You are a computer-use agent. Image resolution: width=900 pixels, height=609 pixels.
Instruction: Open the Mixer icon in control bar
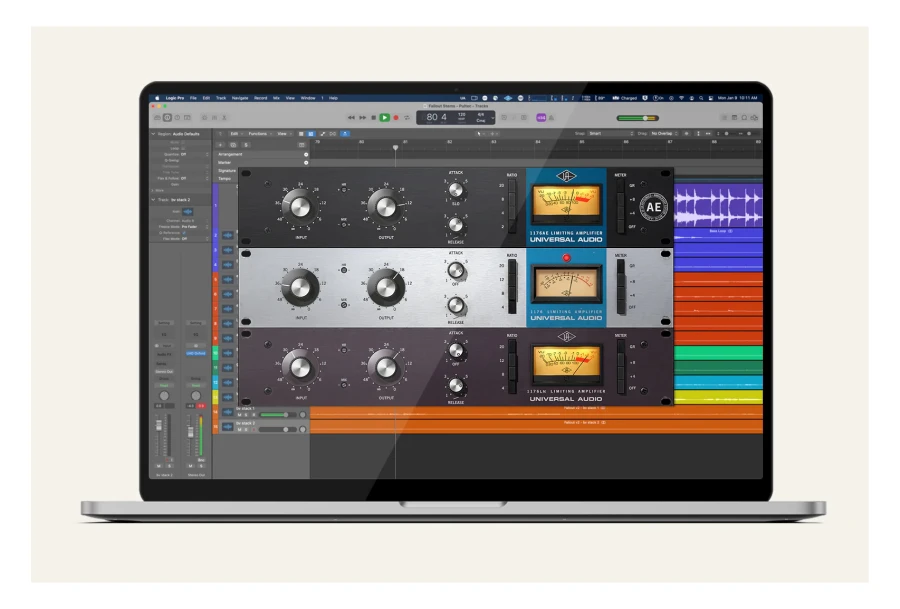point(214,118)
